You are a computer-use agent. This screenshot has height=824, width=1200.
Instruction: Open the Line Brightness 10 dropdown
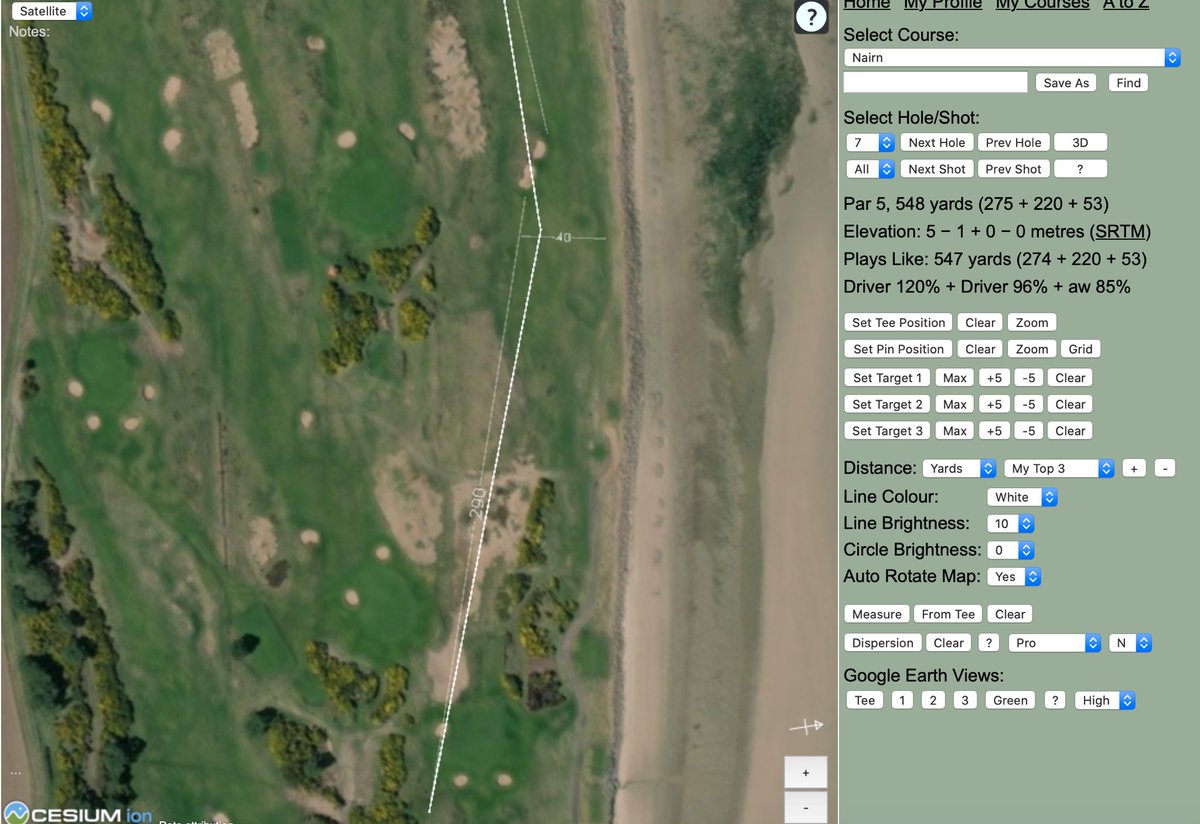(x=1010, y=523)
